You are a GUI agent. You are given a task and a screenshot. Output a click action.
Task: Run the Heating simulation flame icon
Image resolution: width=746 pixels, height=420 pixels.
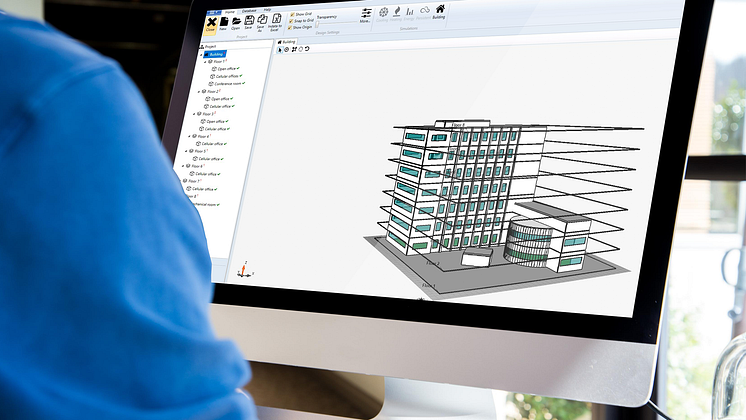coord(396,13)
